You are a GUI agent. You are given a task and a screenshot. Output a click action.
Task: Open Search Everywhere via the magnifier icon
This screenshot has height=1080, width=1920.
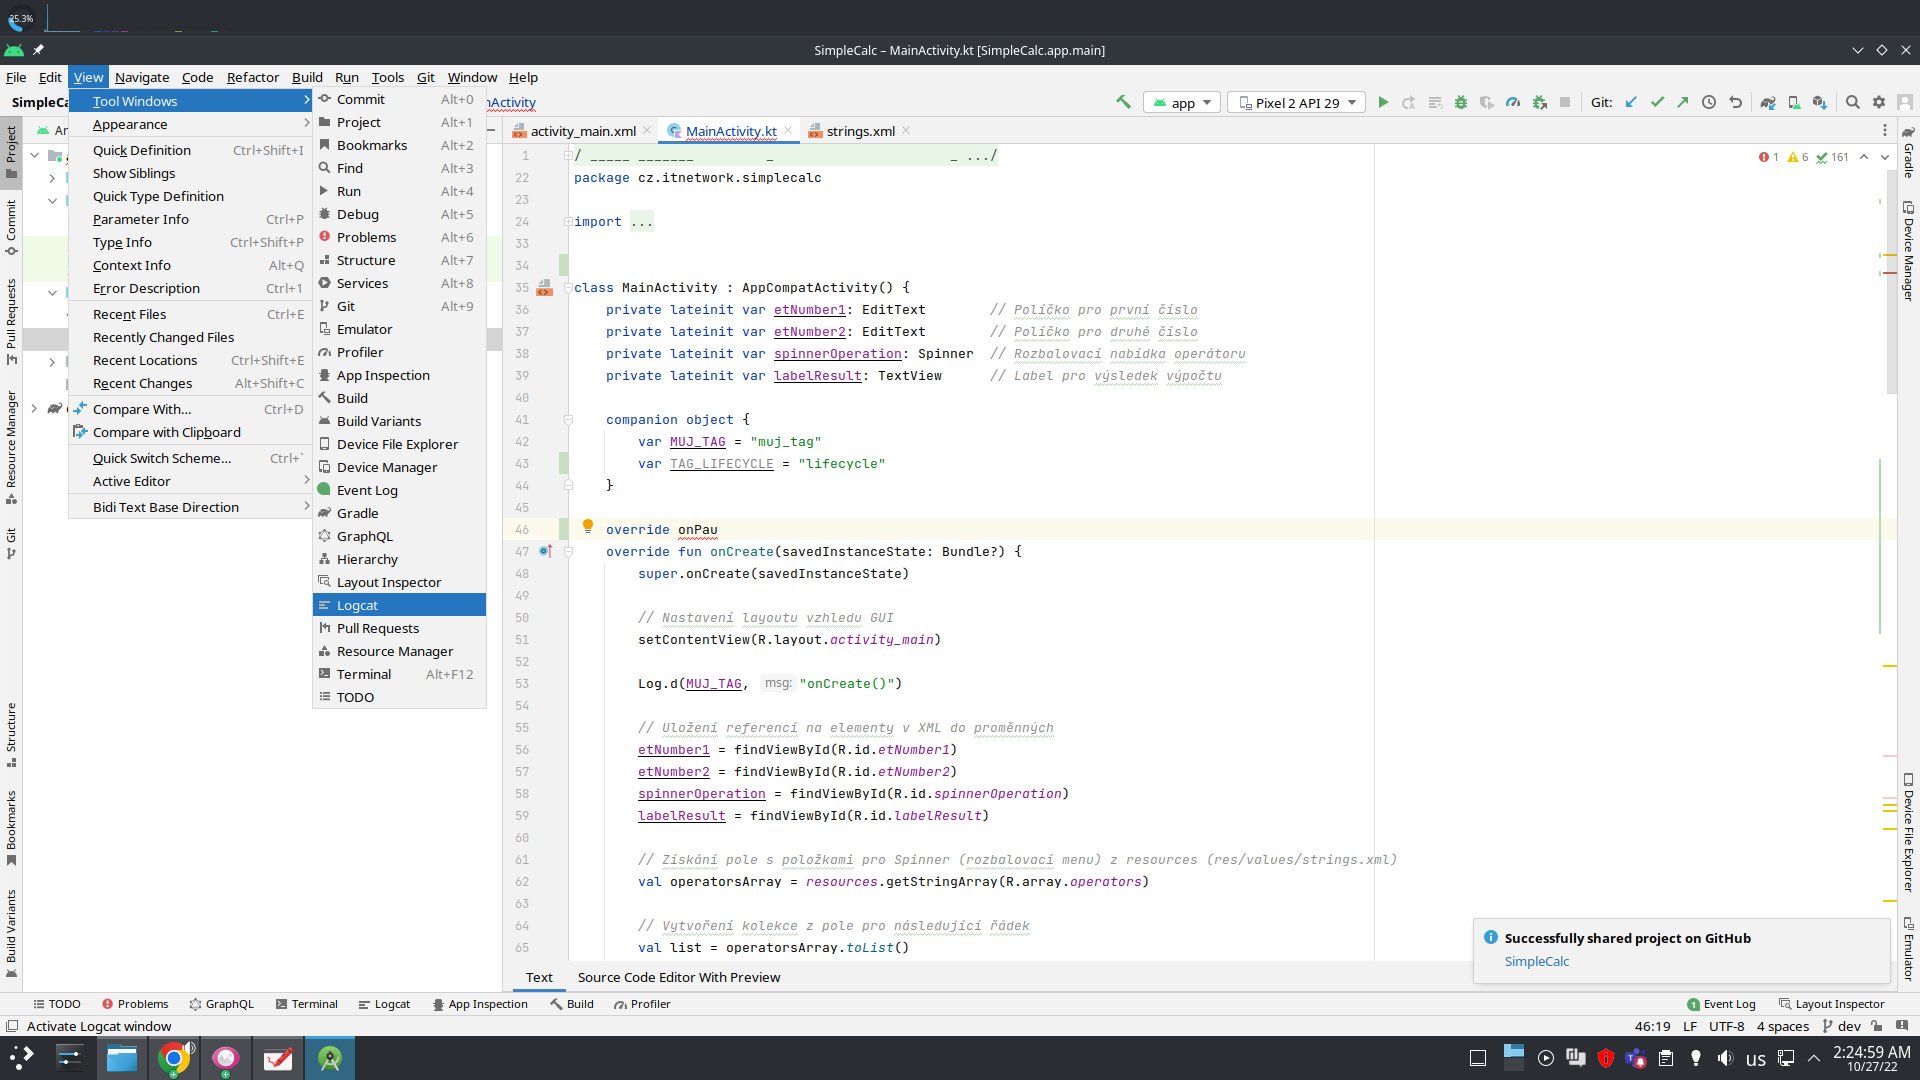coord(1853,102)
